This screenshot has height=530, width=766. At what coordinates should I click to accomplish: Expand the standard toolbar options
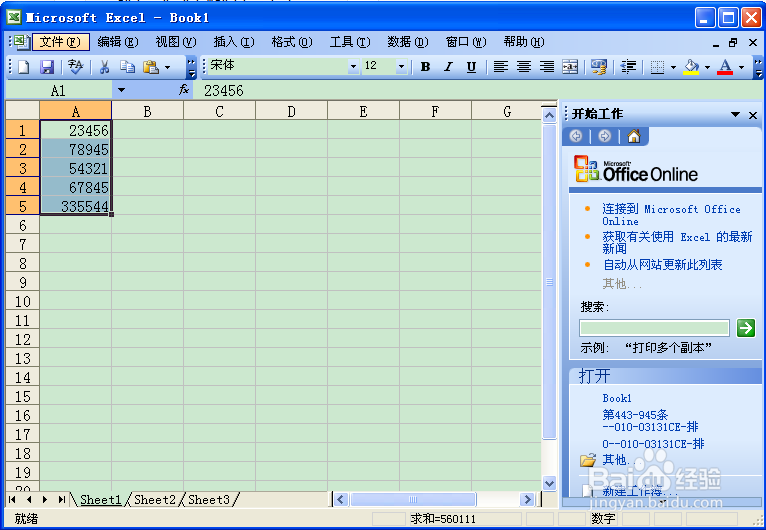pos(192,67)
